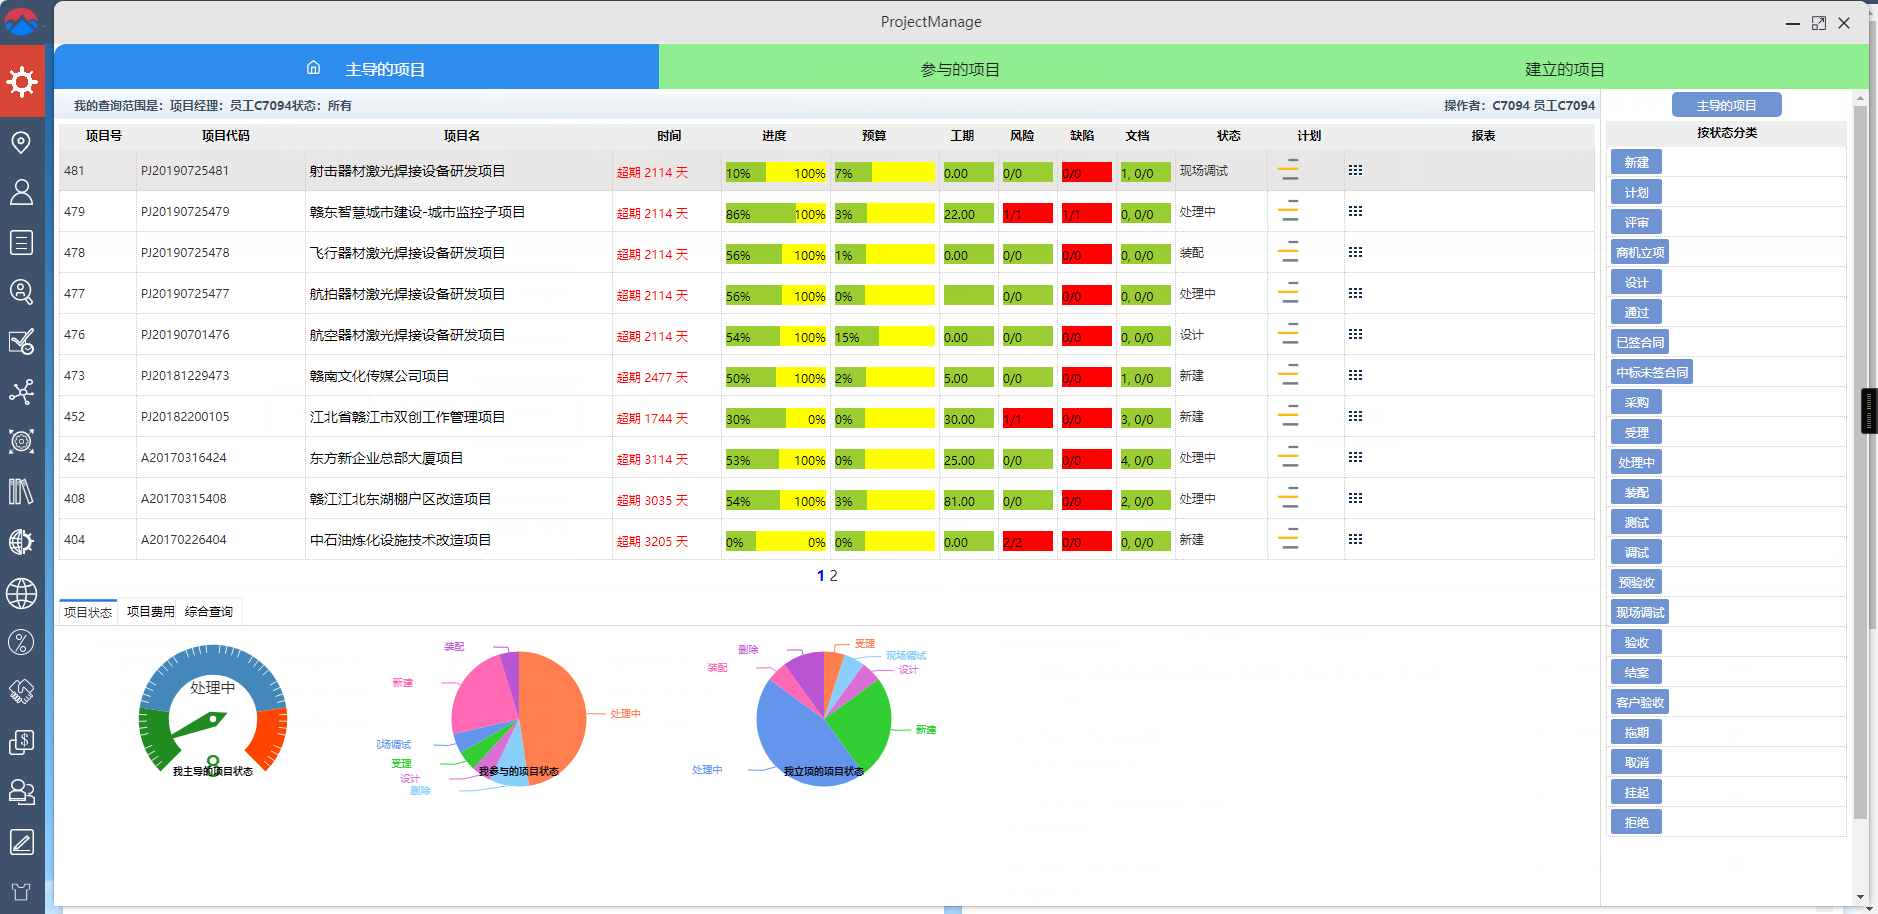
Task: Switch to 建立的项目 tab
Action: tap(1564, 69)
